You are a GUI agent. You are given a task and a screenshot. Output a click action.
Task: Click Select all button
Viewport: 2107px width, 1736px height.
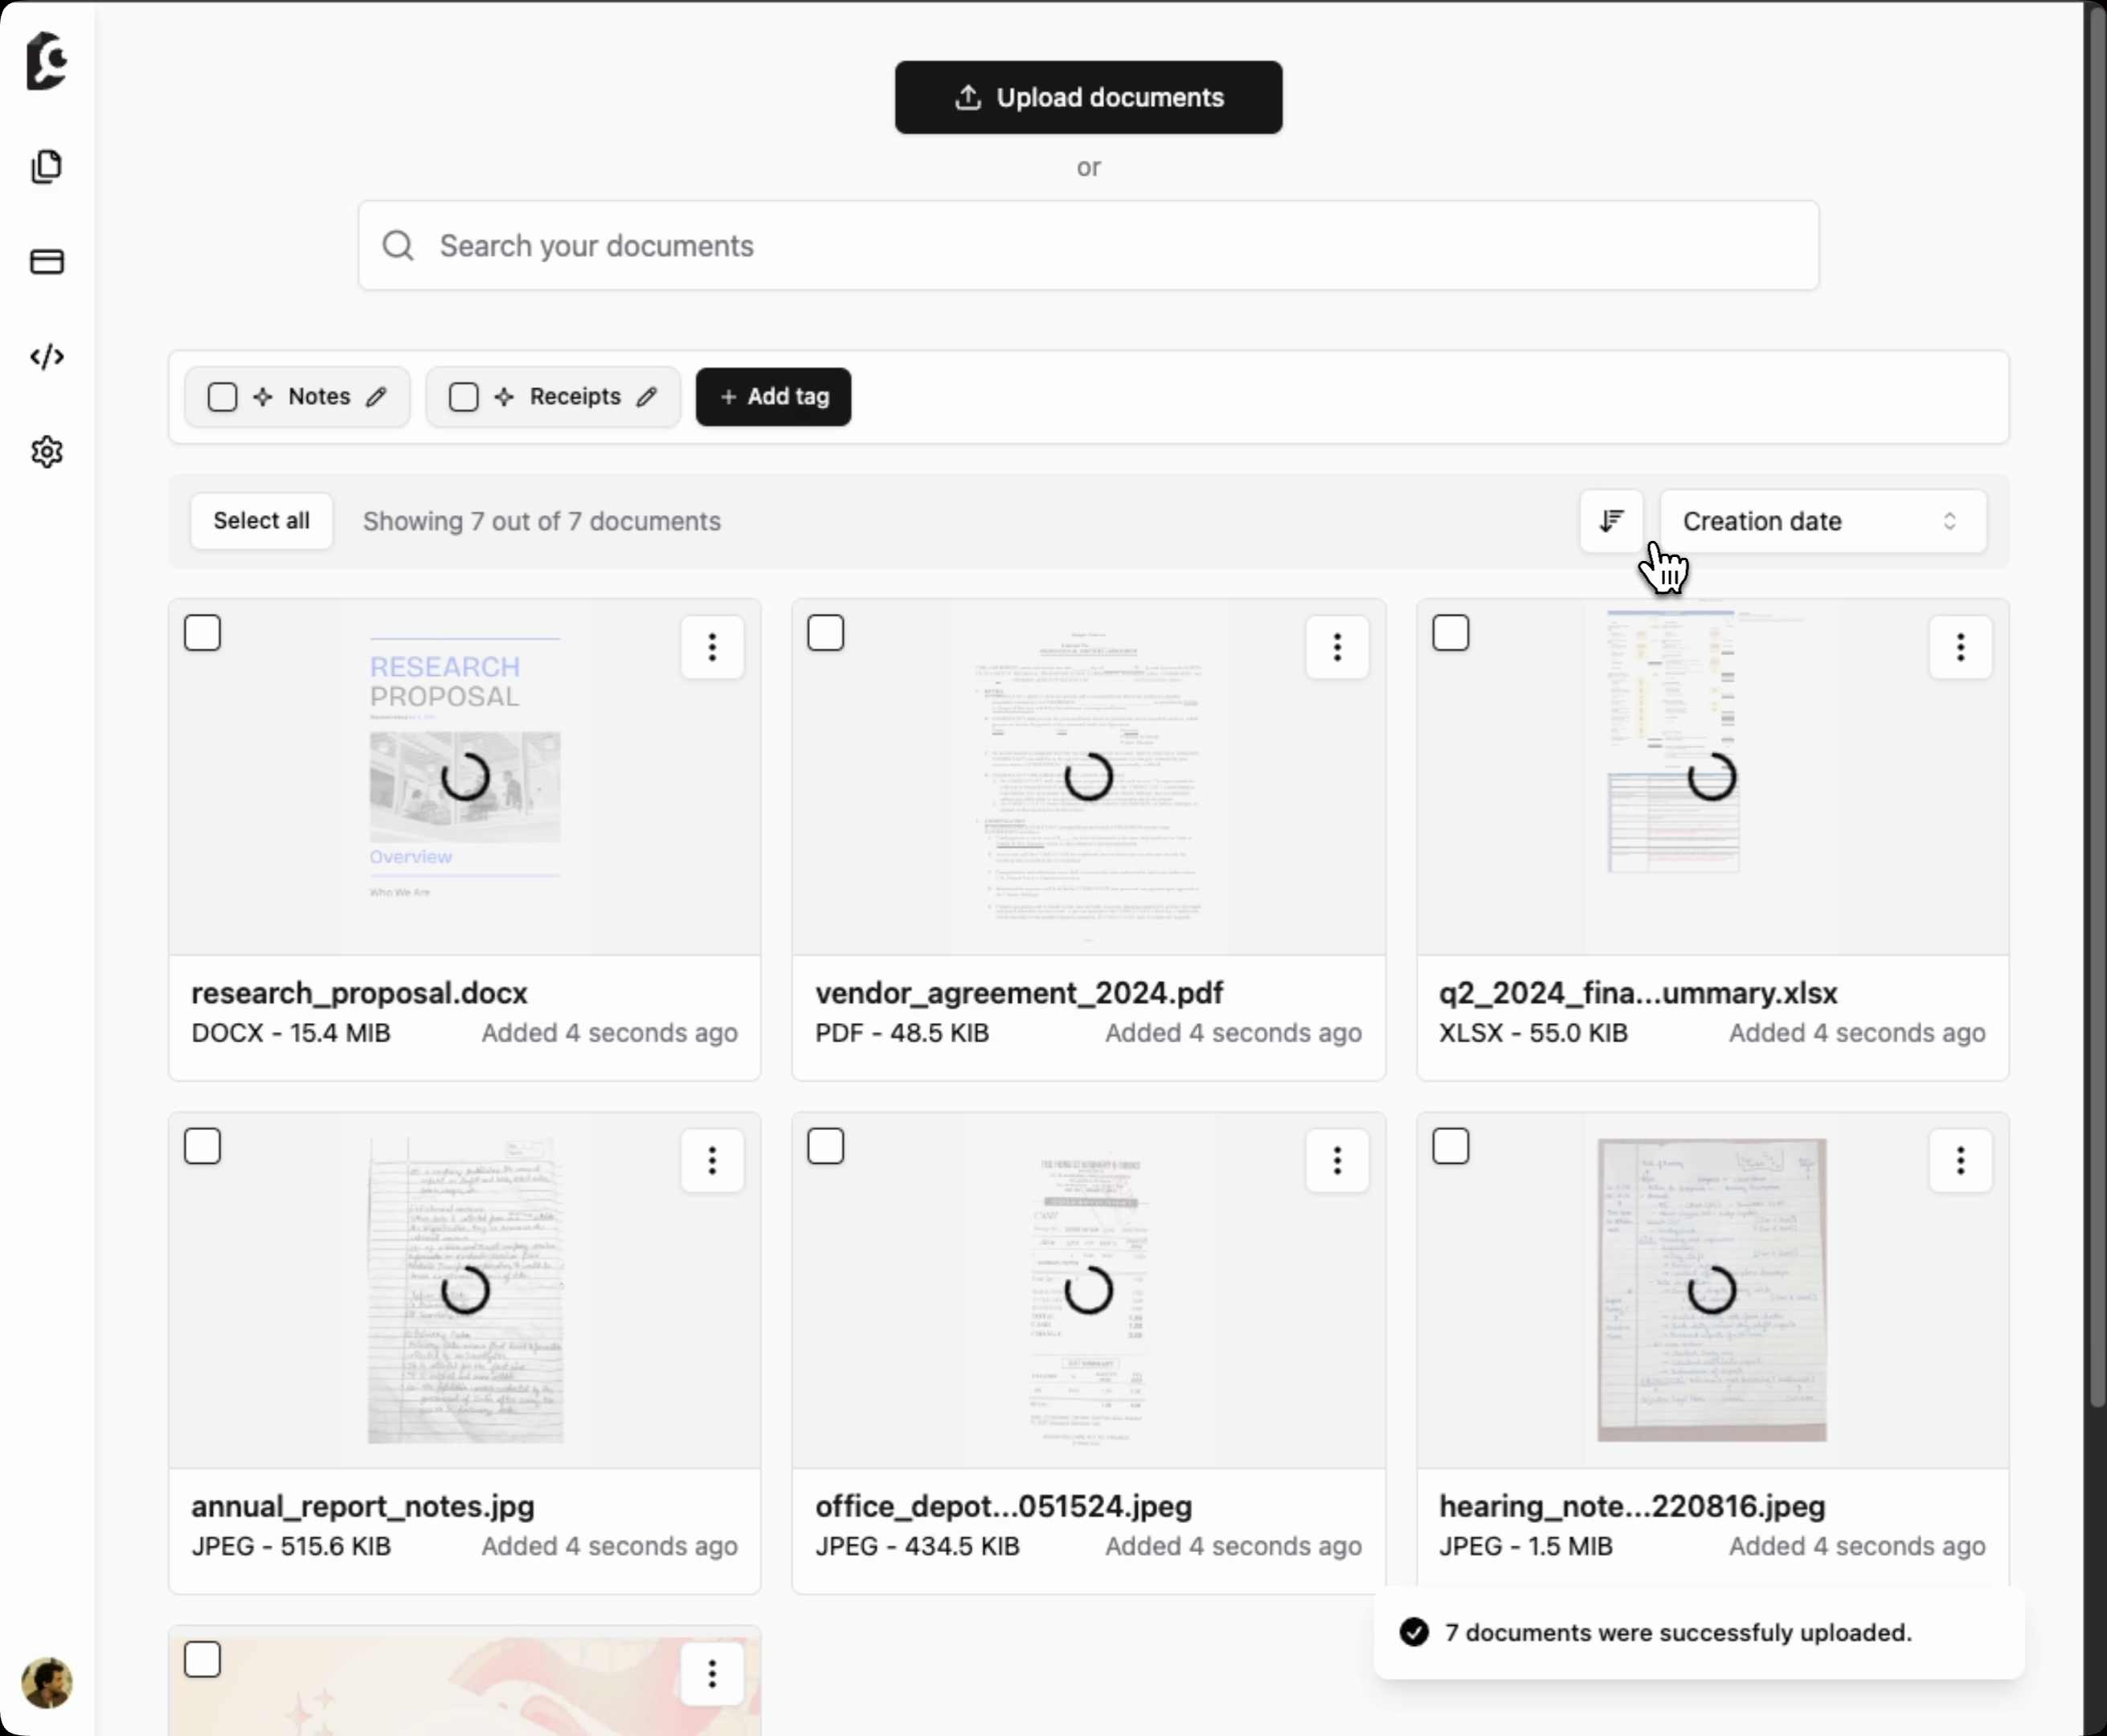261,521
